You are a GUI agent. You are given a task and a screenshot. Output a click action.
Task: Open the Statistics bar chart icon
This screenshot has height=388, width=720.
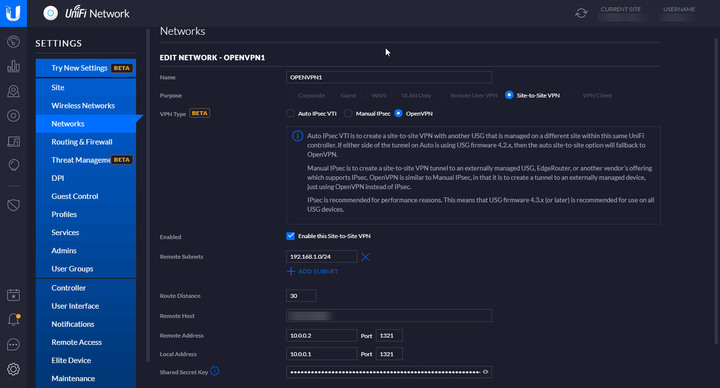(x=13, y=66)
